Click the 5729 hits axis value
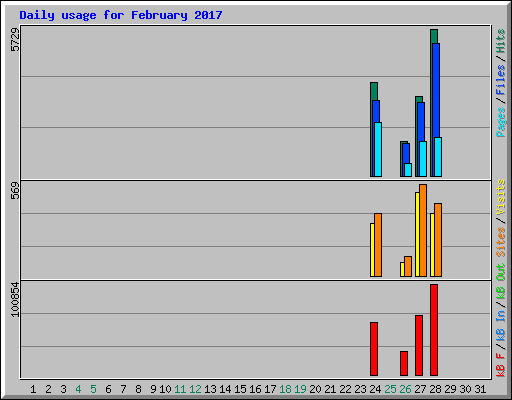The image size is (512, 400). [x=15, y=40]
